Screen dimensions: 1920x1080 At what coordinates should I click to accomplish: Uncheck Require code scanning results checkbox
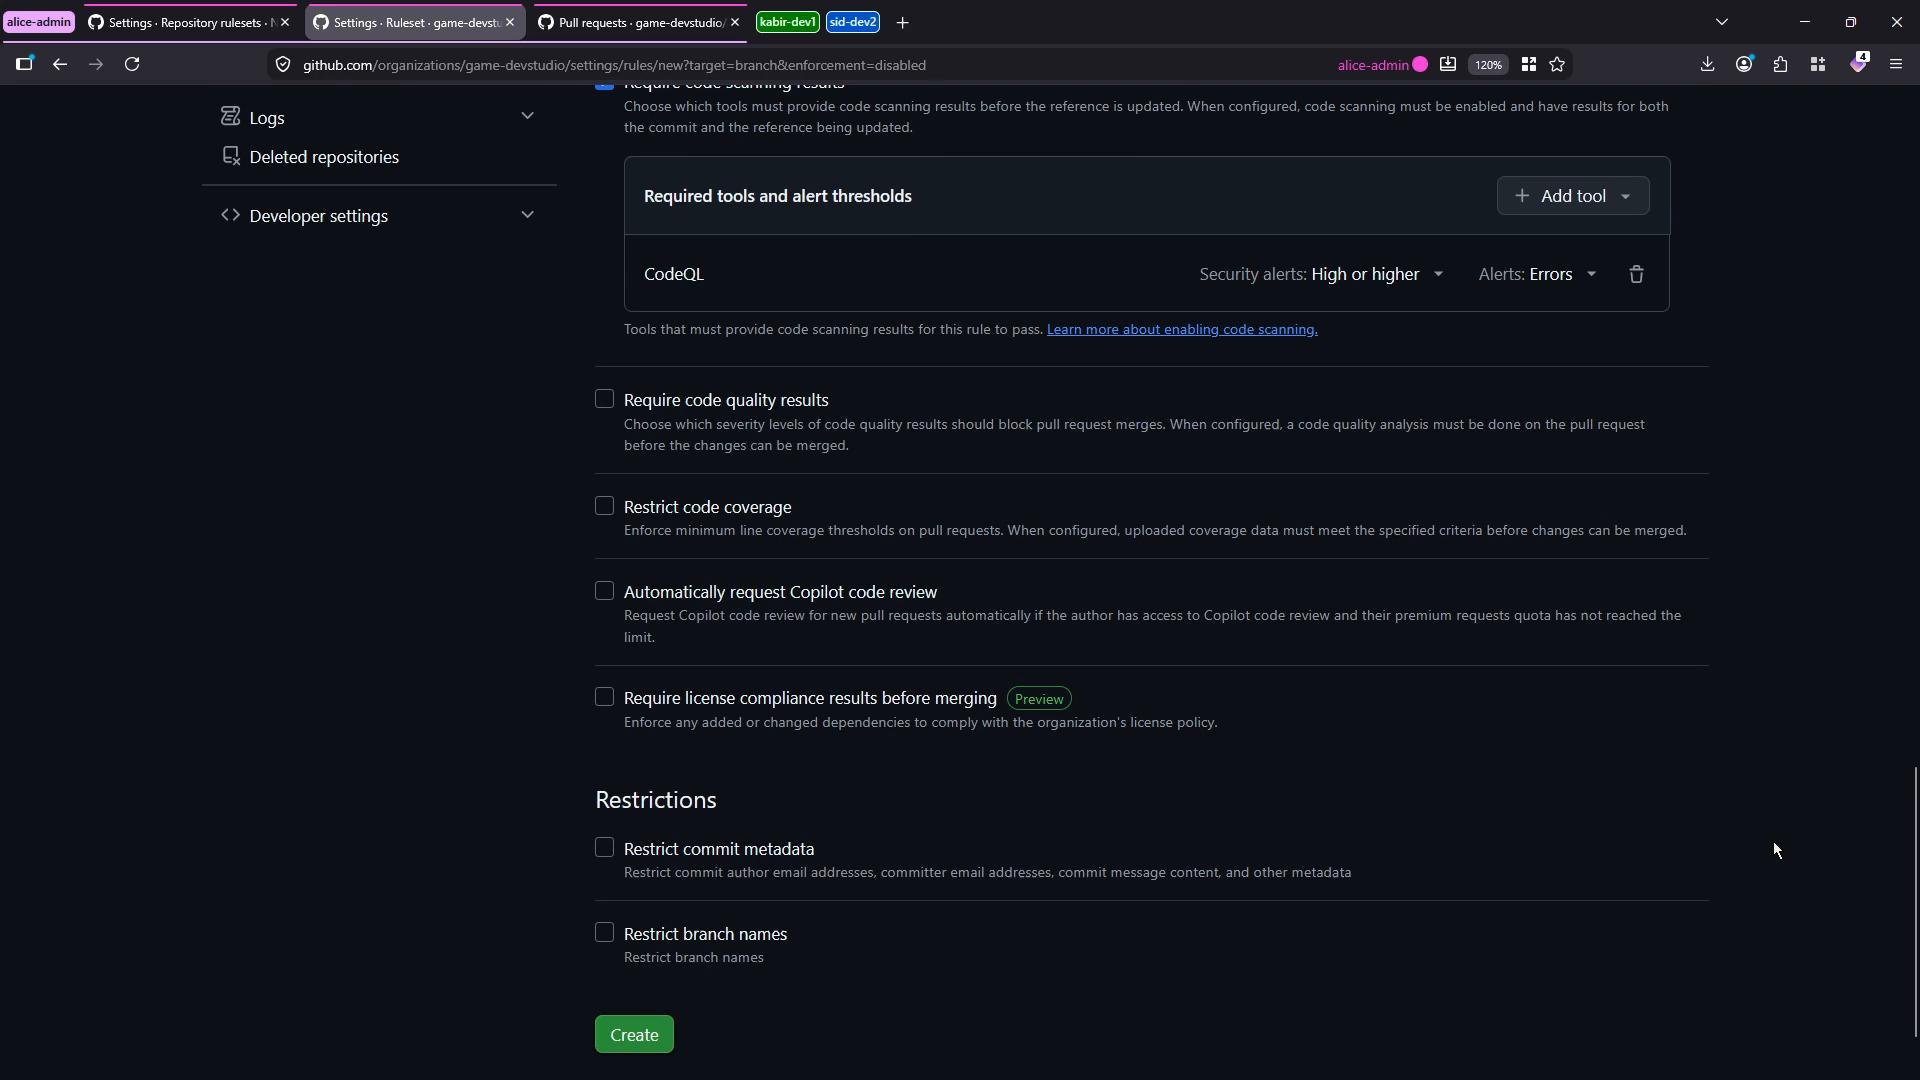coord(604,87)
